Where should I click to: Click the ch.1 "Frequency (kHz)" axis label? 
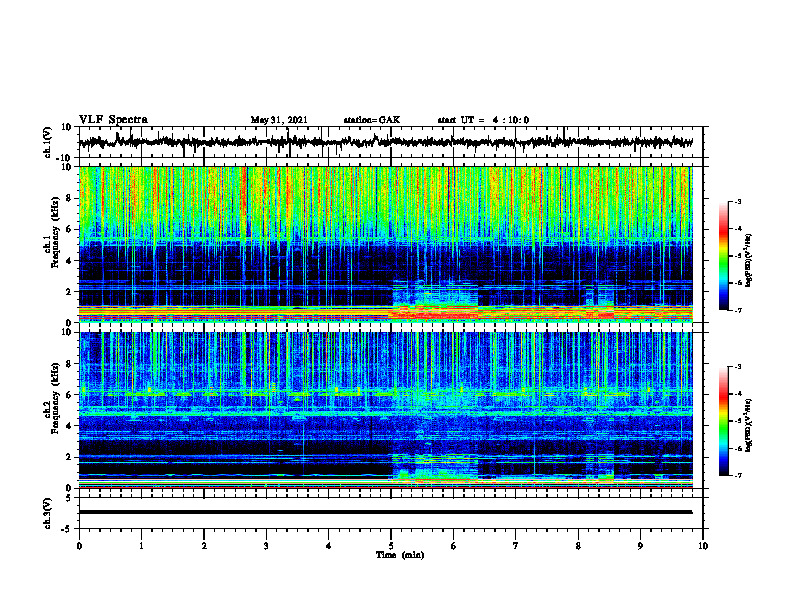tap(54, 232)
